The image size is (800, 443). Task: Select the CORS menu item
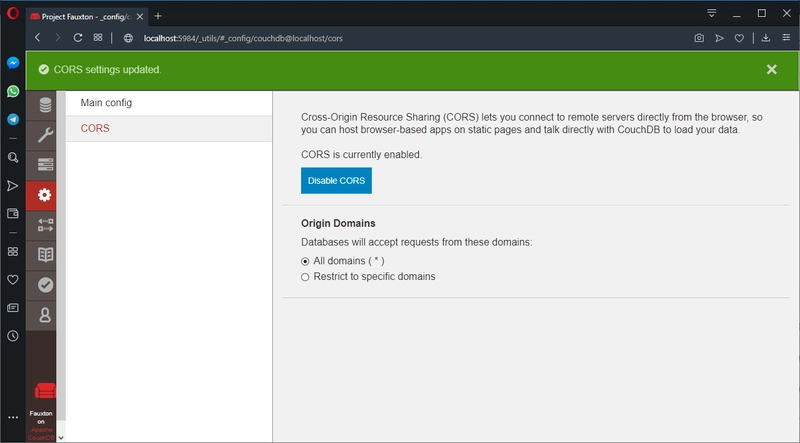[95, 129]
